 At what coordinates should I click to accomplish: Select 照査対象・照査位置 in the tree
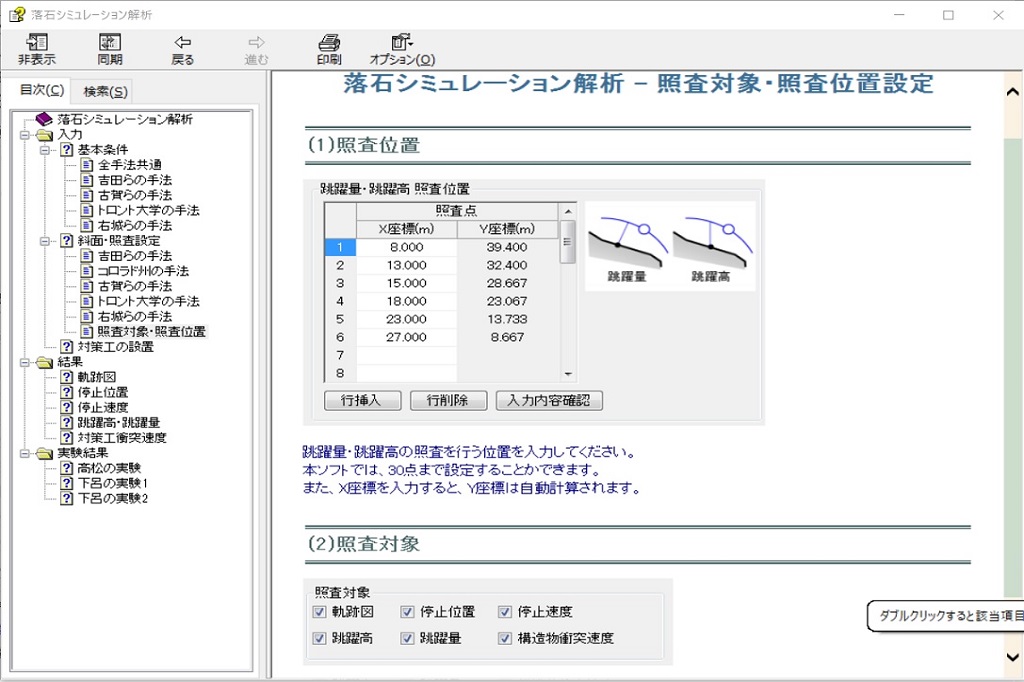point(152,331)
